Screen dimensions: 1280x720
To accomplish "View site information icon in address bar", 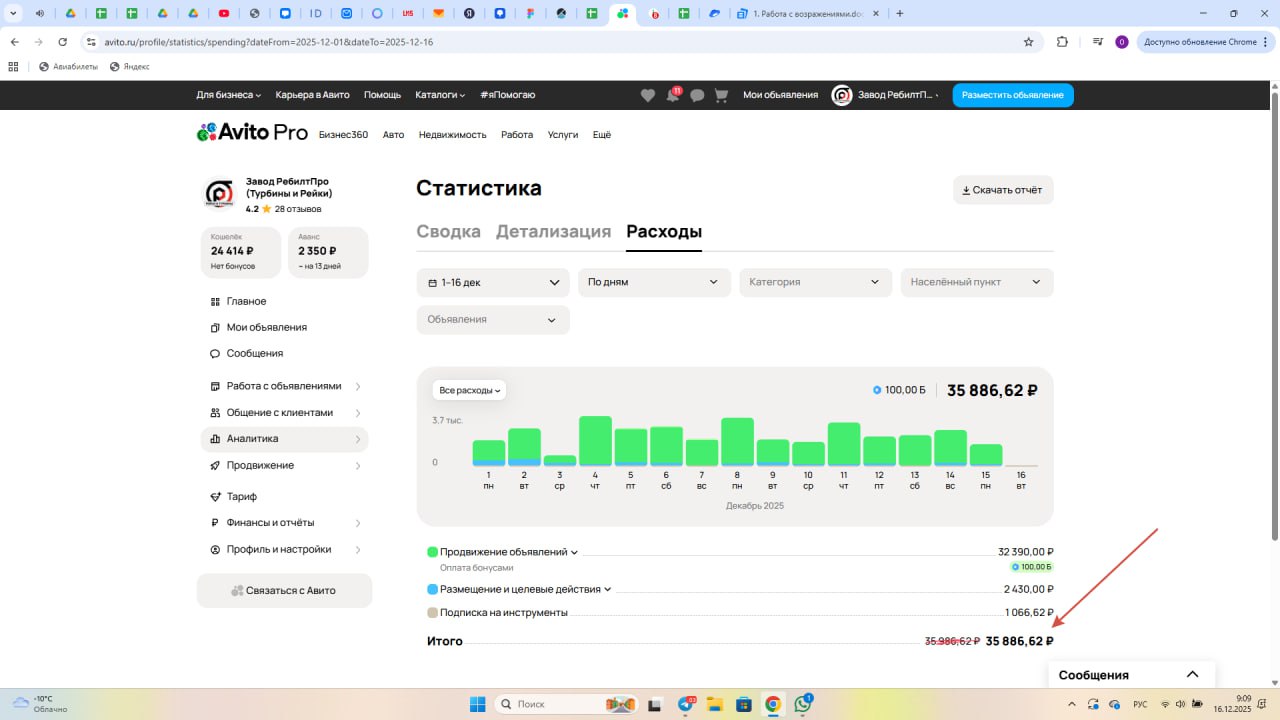I will 91,42.
